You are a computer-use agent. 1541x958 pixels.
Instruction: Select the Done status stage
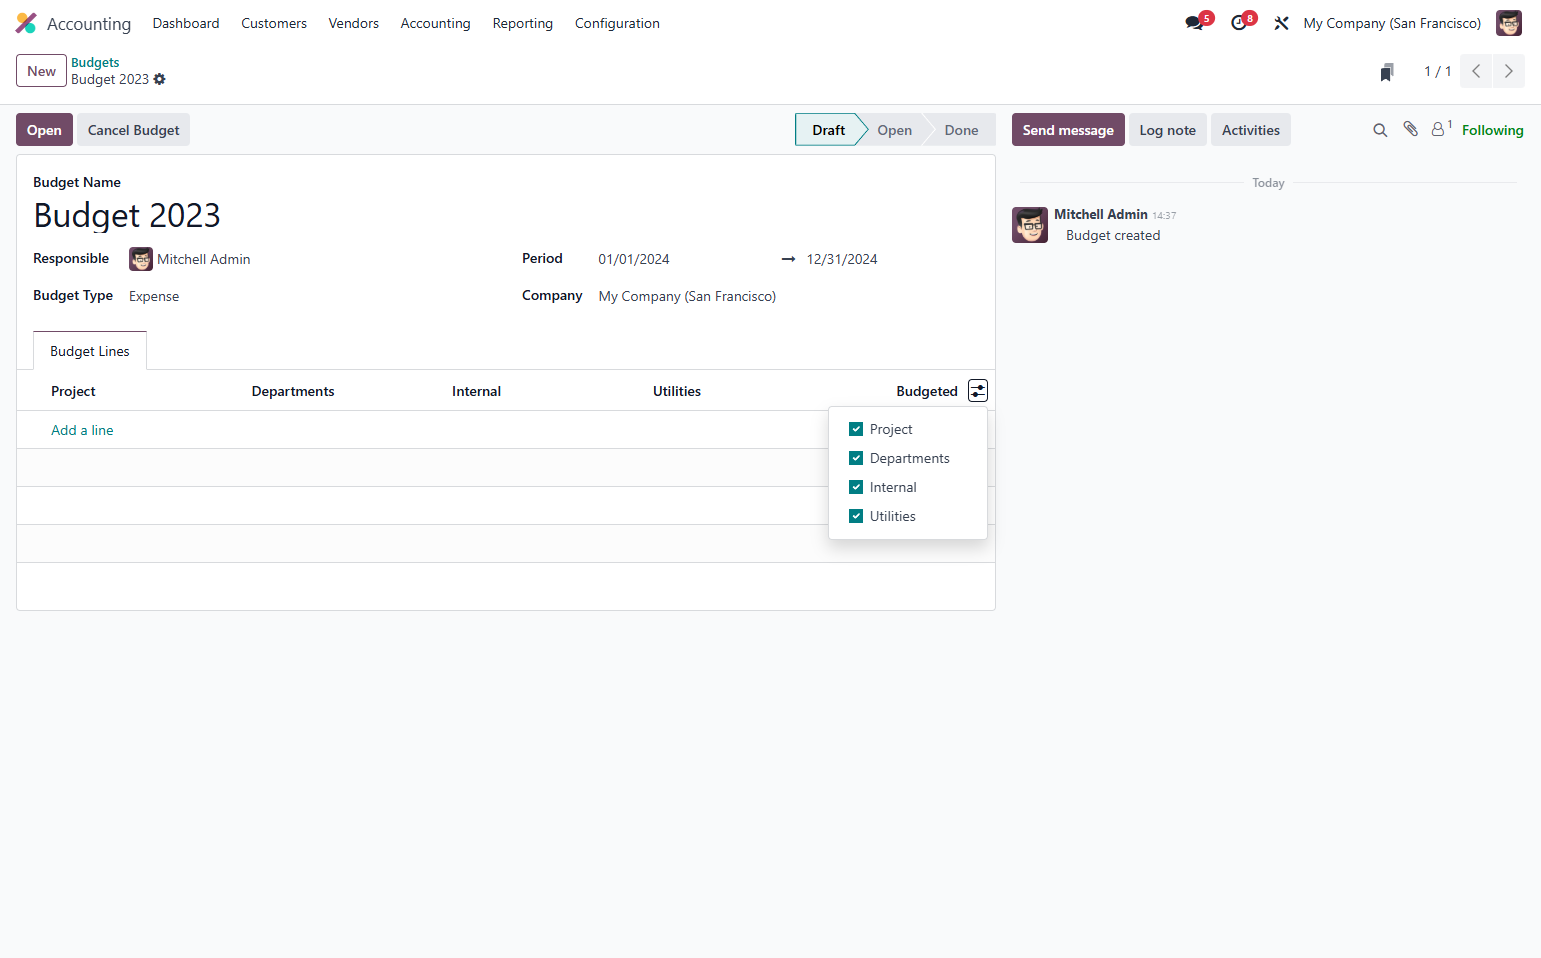point(961,130)
